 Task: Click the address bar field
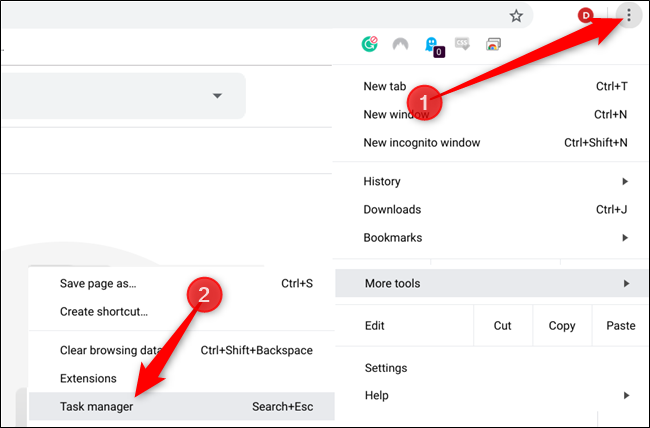265,16
